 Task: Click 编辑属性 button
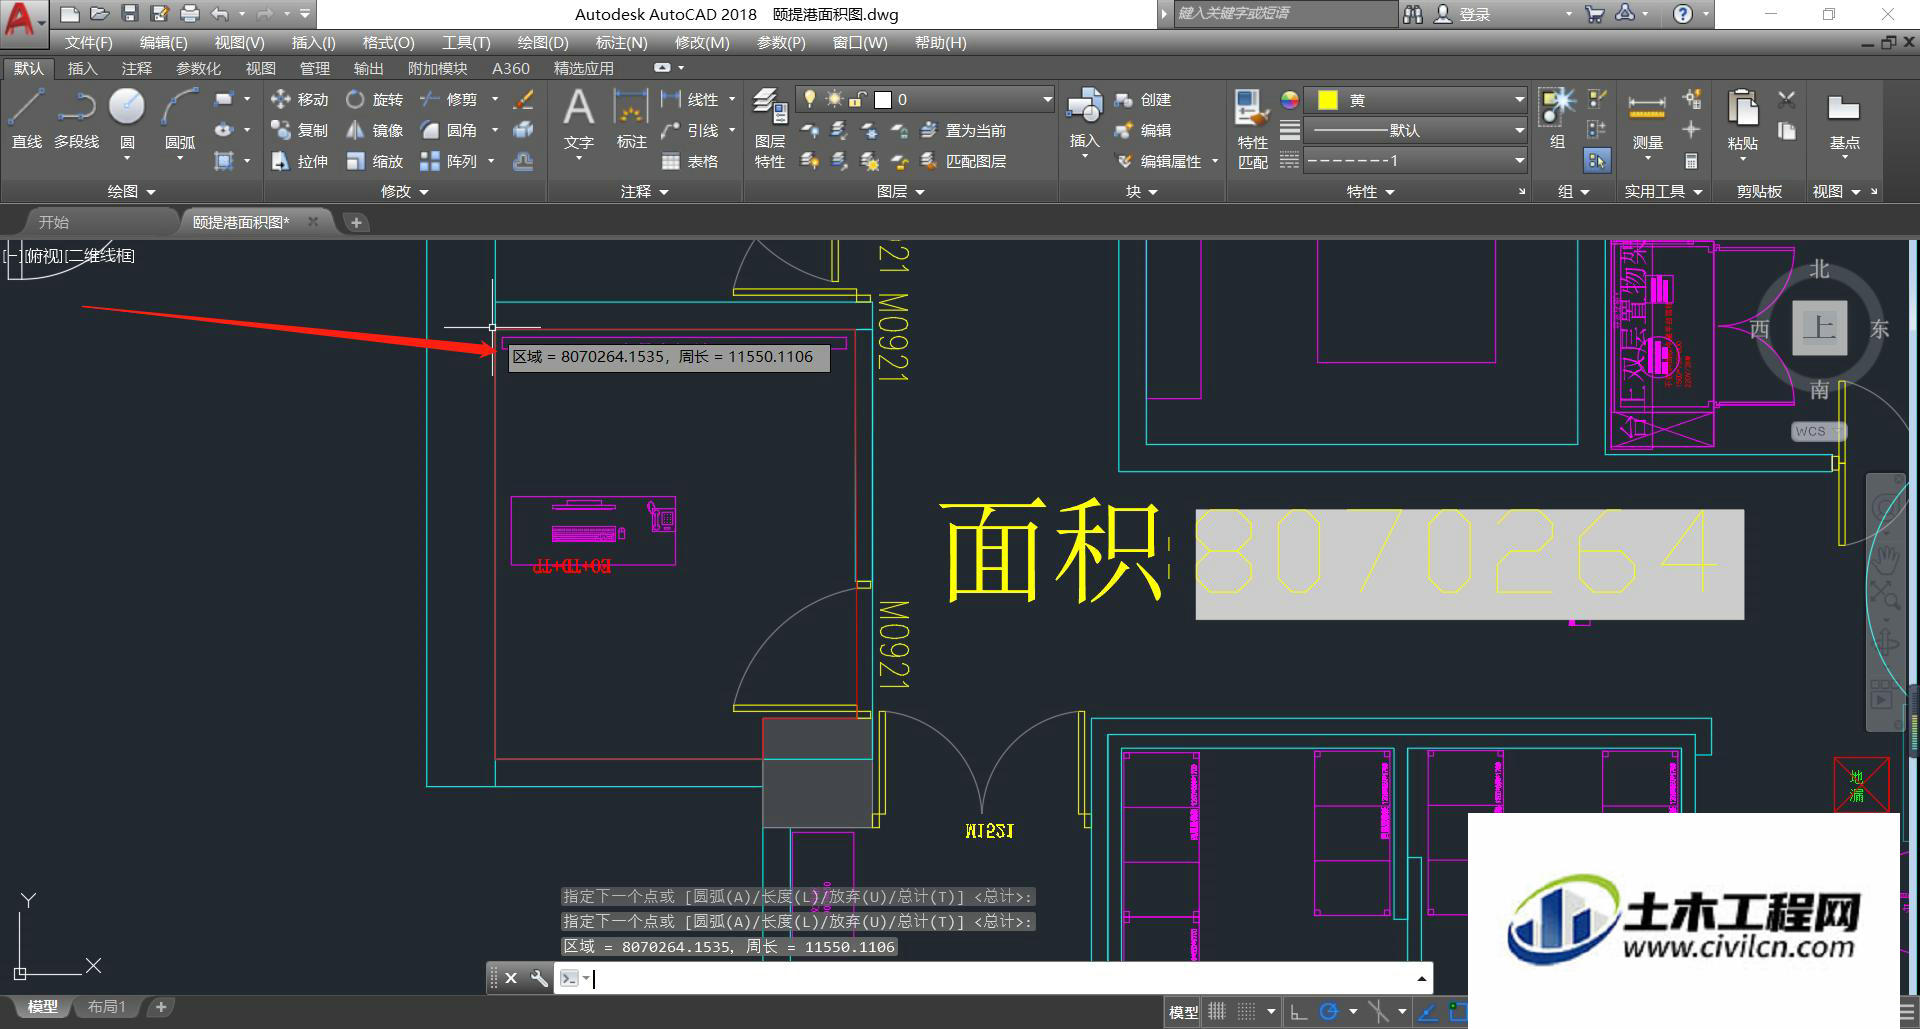1160,161
